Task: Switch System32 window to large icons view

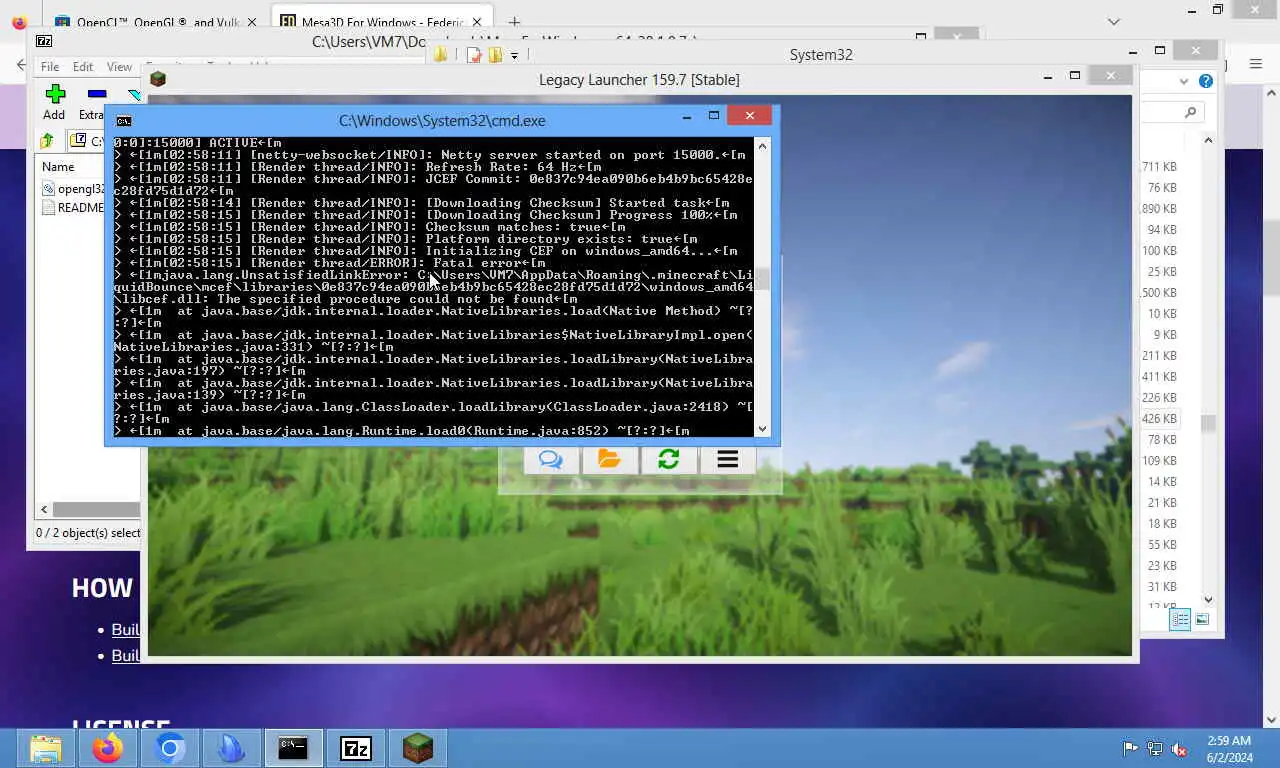Action: tap(1202, 620)
